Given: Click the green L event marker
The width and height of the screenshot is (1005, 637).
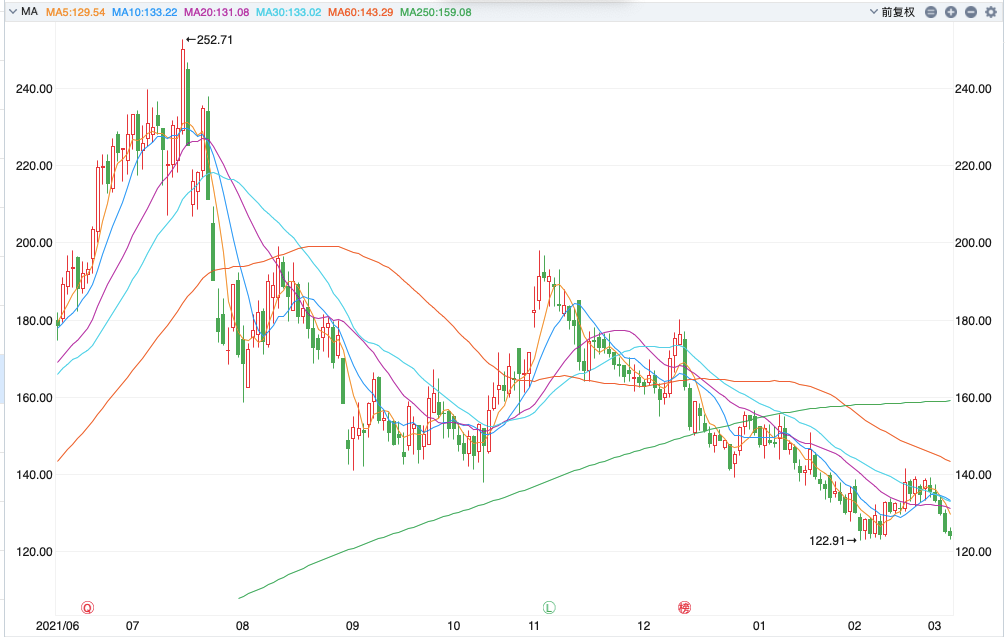Looking at the screenshot, I should [549, 607].
